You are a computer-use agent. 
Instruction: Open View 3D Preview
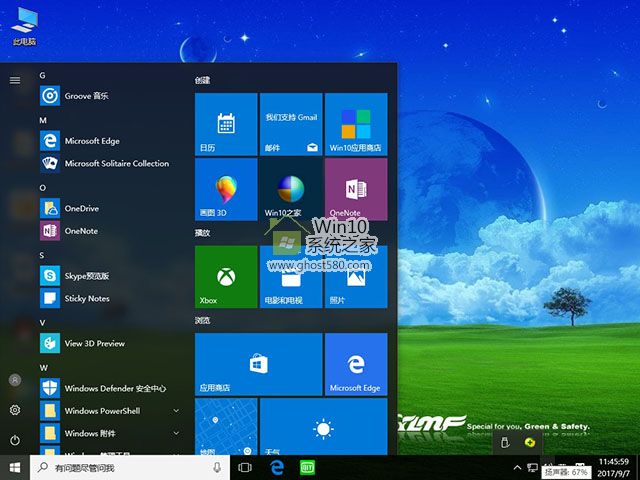click(110, 343)
